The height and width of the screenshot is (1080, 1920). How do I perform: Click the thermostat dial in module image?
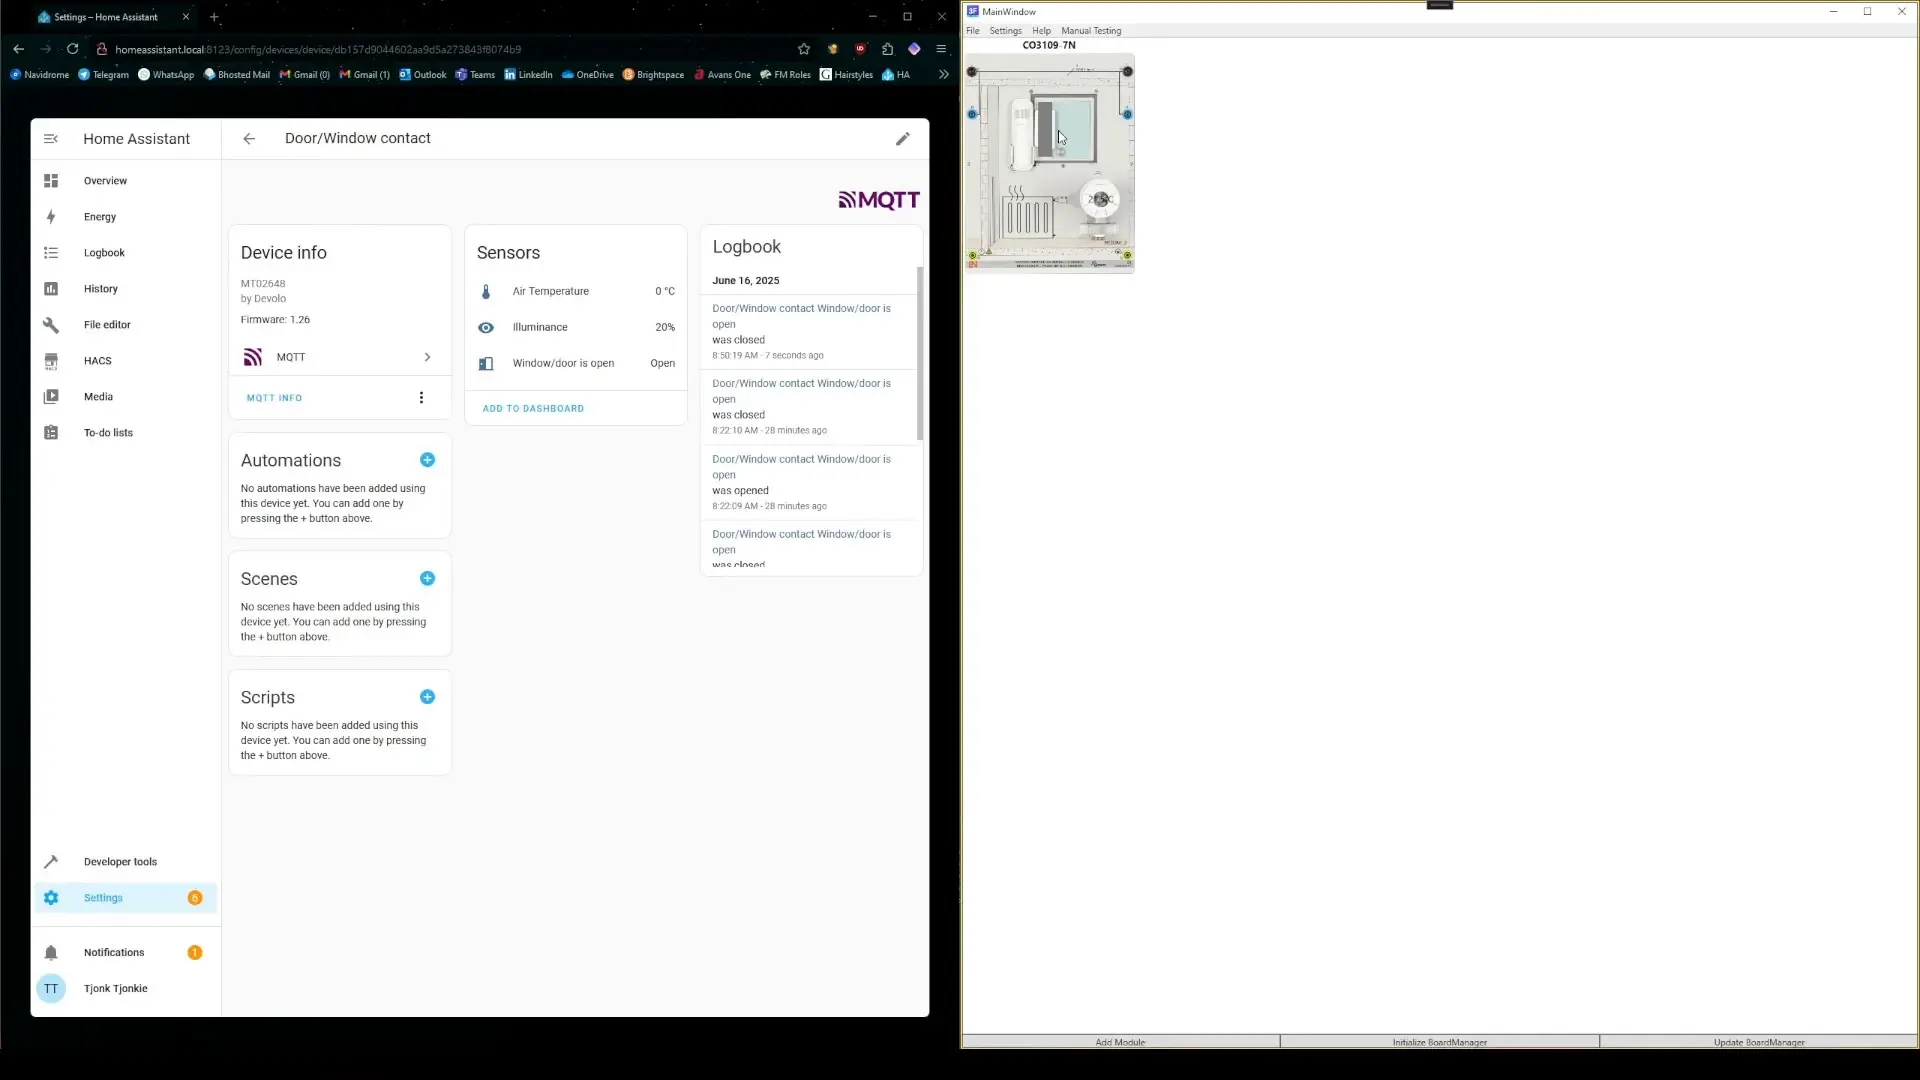pos(1100,200)
